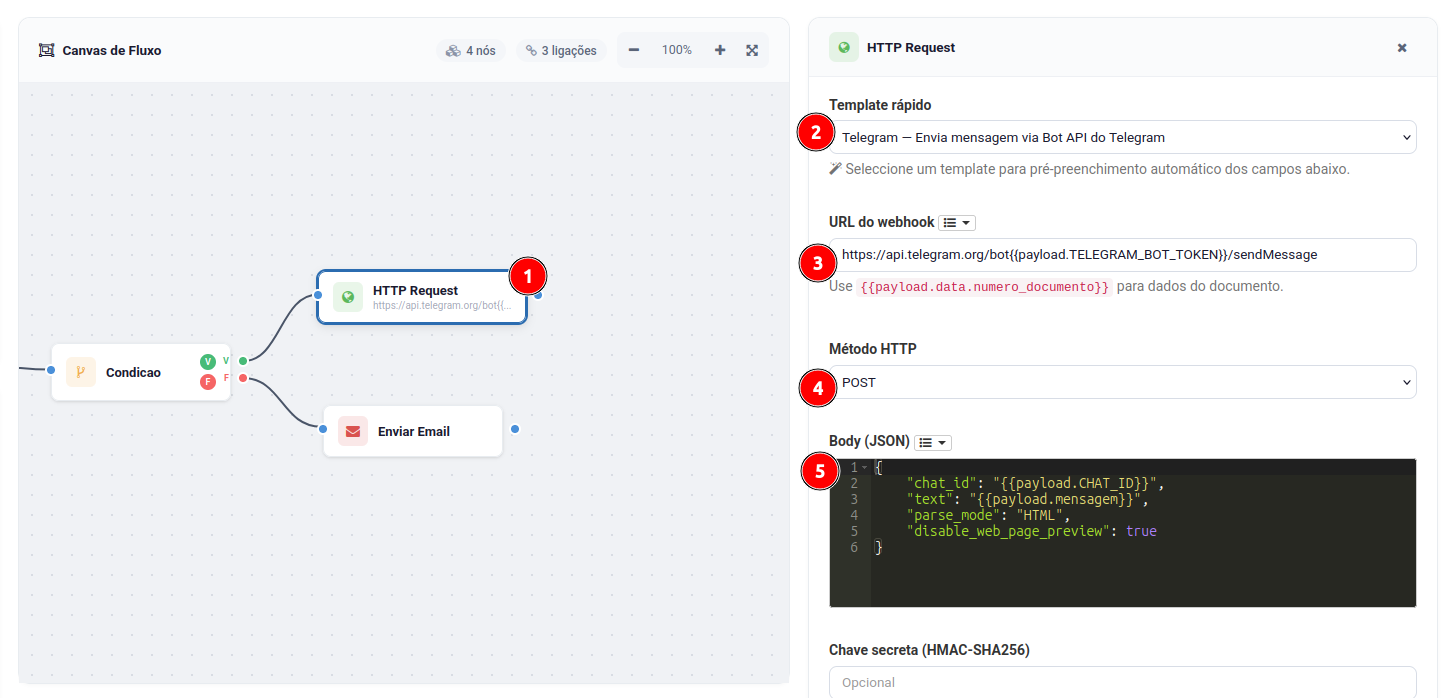Screen dimensions: 1444x698
Task: Close the HTTP Request panel
Action: [x=1402, y=47]
